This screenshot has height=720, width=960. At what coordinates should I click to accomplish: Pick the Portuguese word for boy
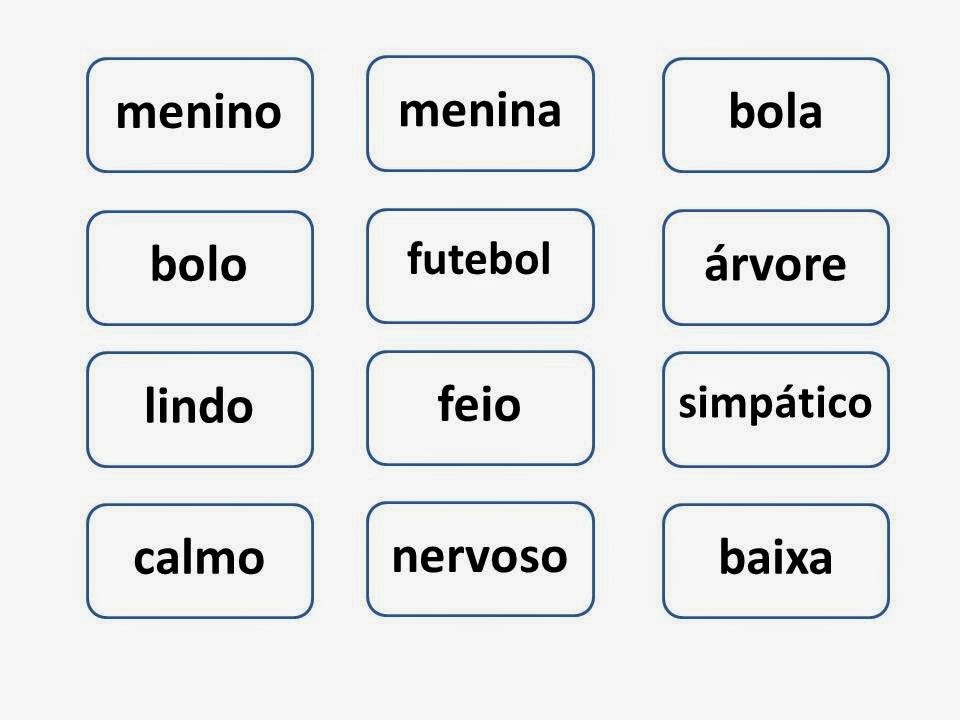pos(200,115)
